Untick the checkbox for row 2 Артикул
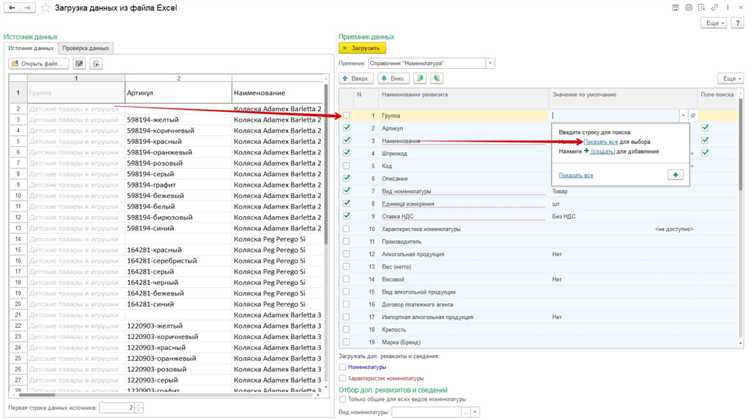The height and width of the screenshot is (420, 750). (346, 128)
